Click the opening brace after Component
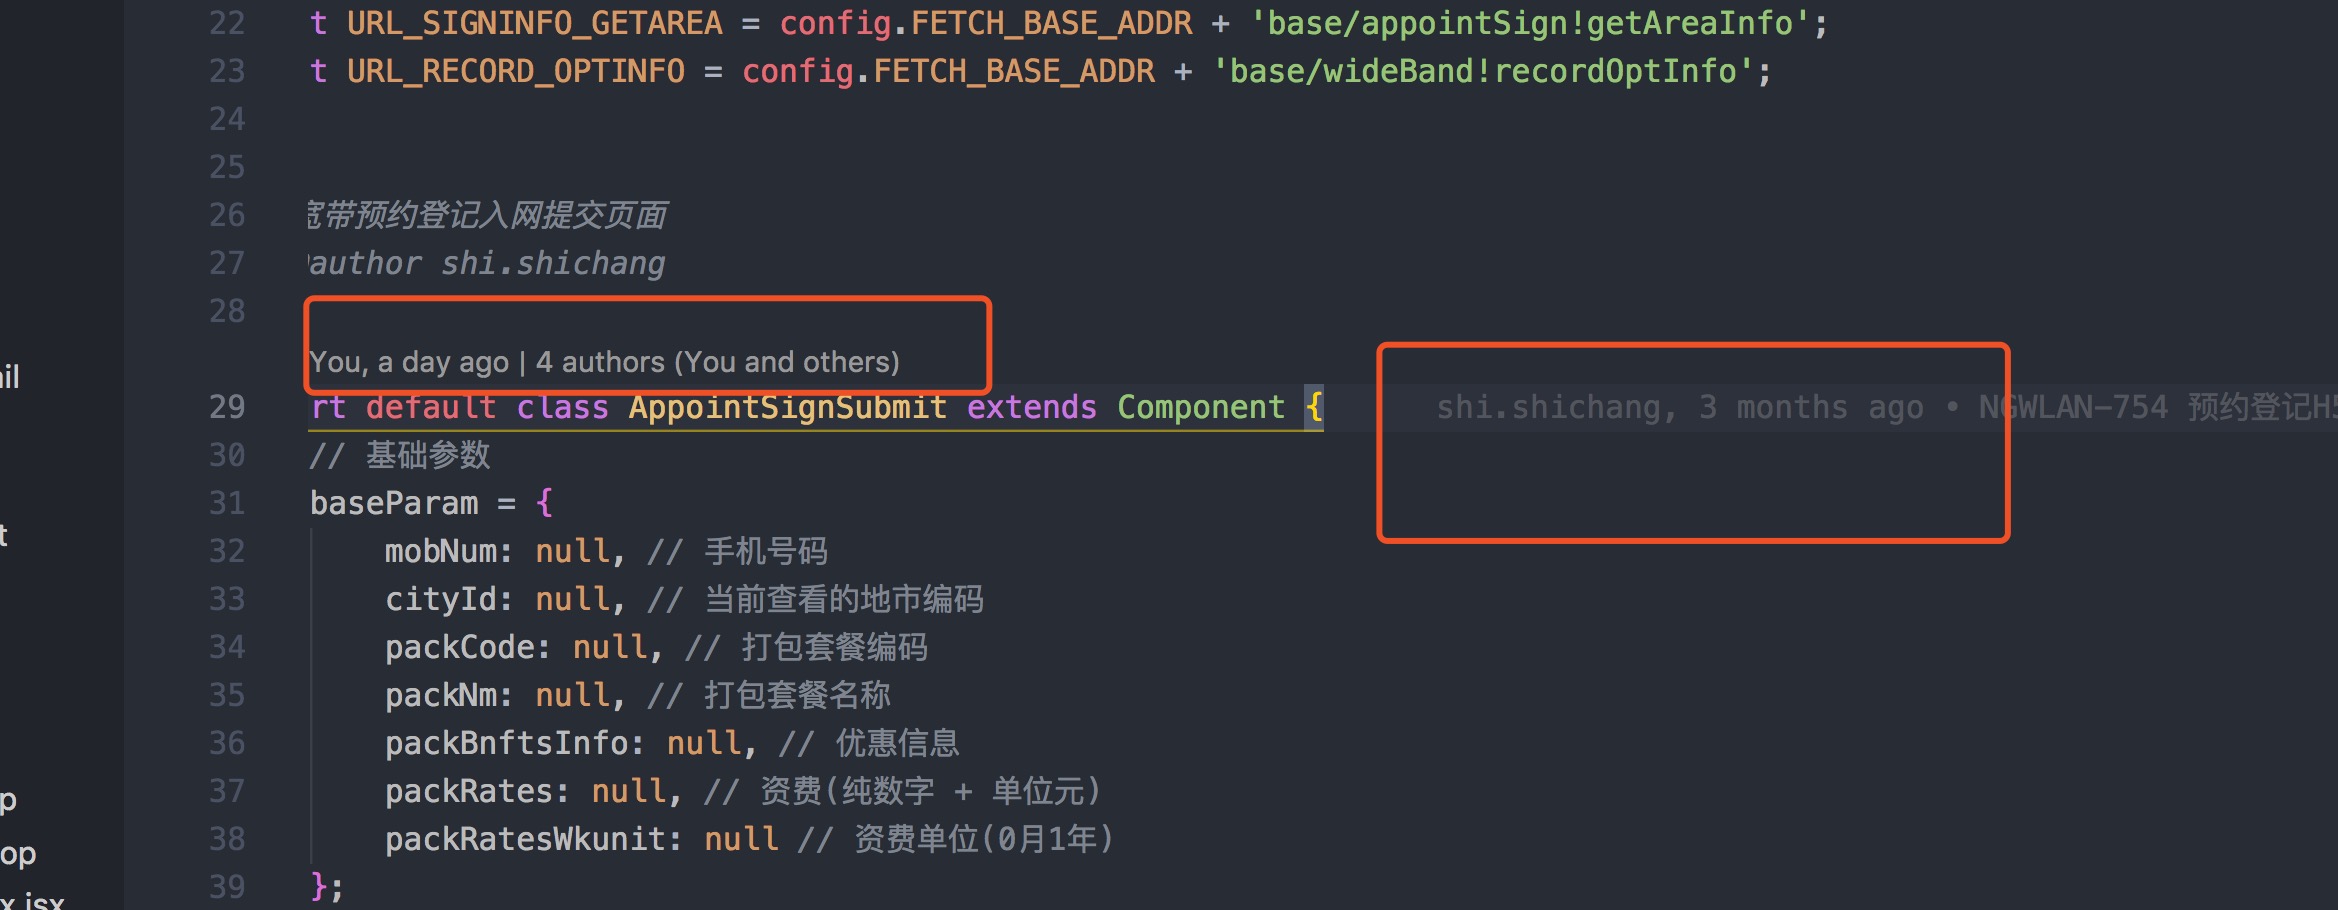This screenshot has height=910, width=2338. pos(1313,408)
